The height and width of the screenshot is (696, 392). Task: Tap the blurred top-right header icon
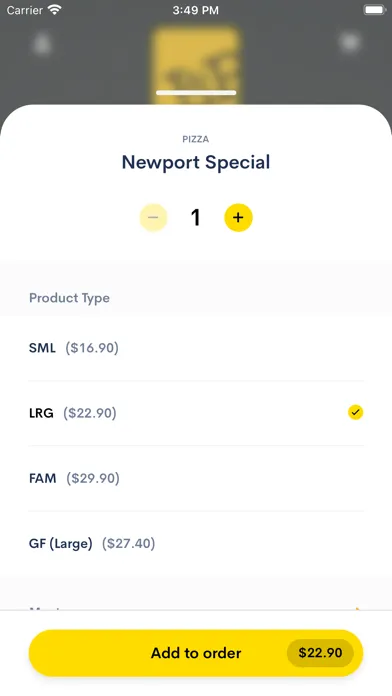point(349,43)
